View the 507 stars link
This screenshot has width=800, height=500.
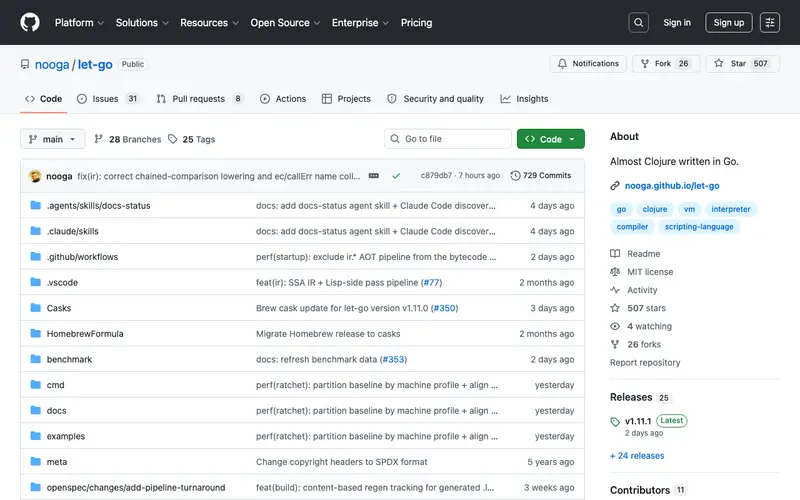pyautogui.click(x=638, y=308)
